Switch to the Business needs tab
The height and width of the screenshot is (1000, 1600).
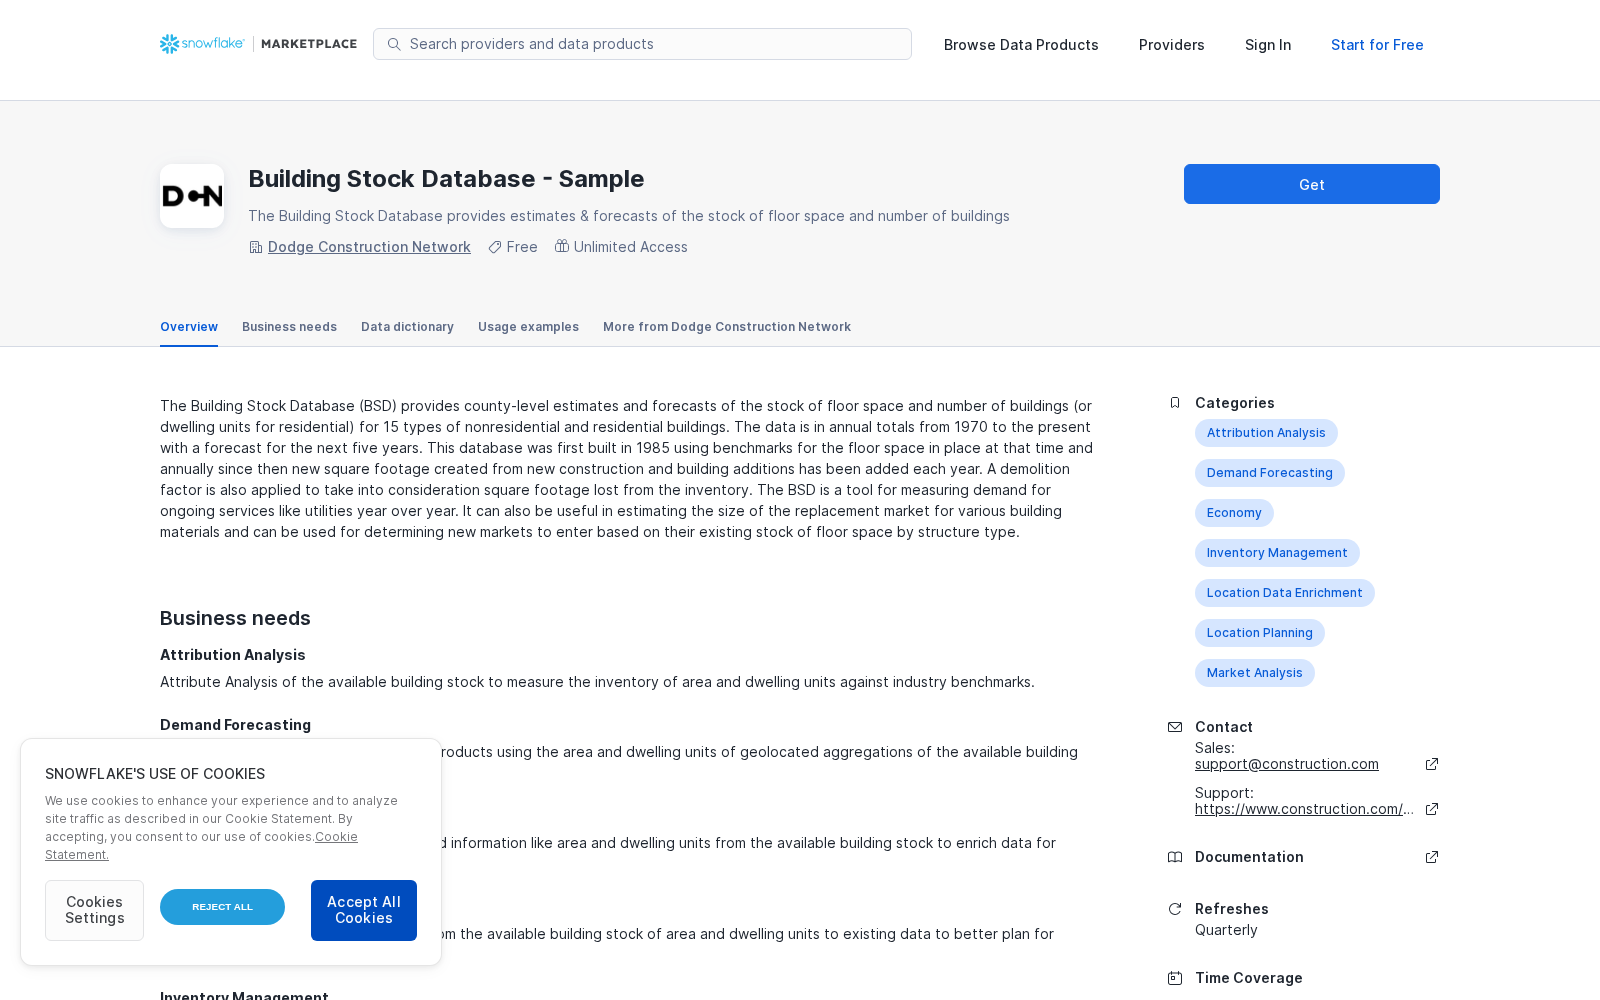click(x=289, y=327)
